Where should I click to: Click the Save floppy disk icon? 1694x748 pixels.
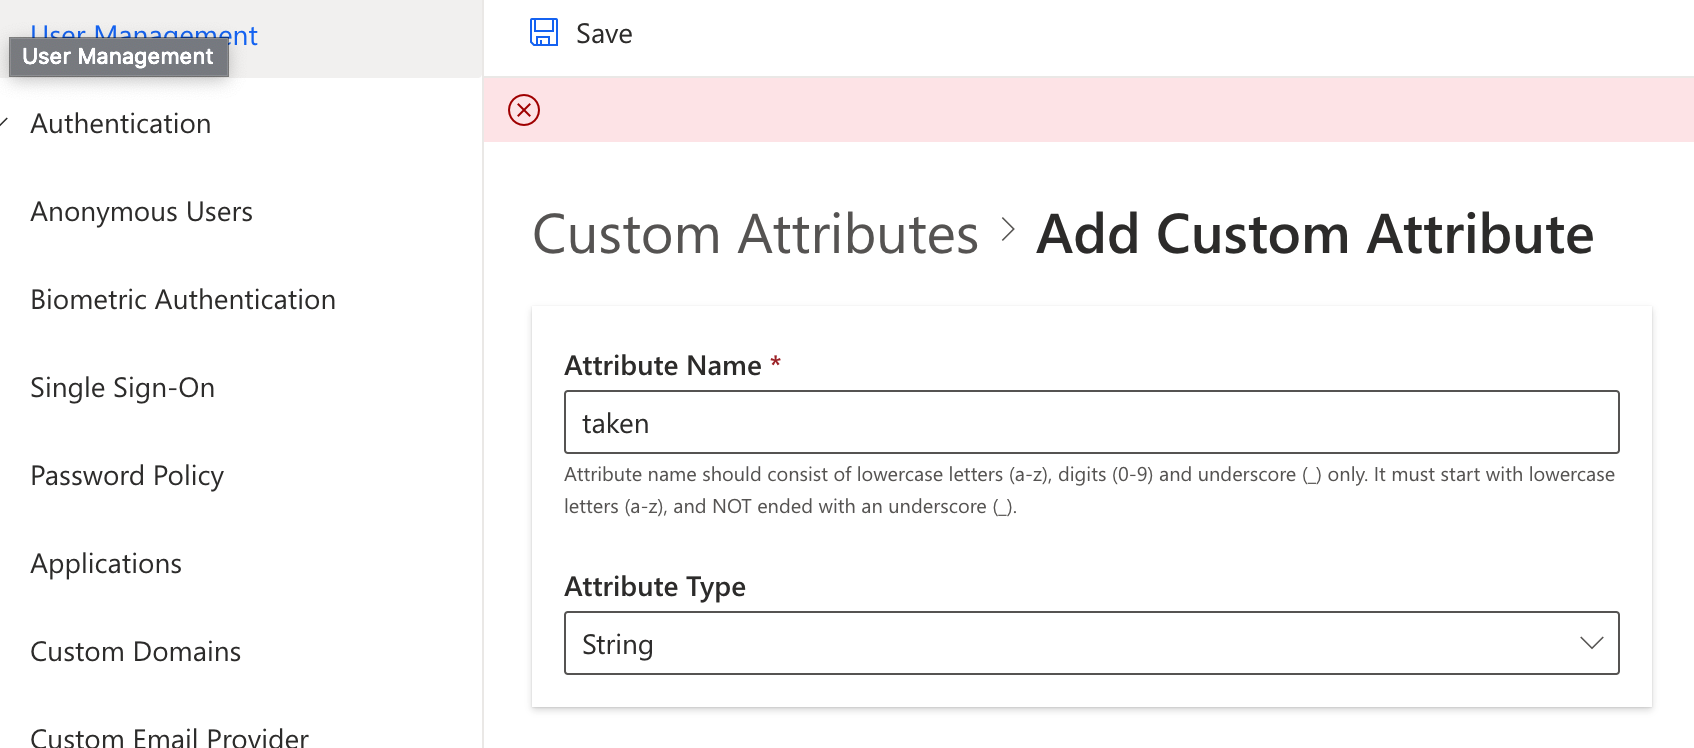[544, 33]
